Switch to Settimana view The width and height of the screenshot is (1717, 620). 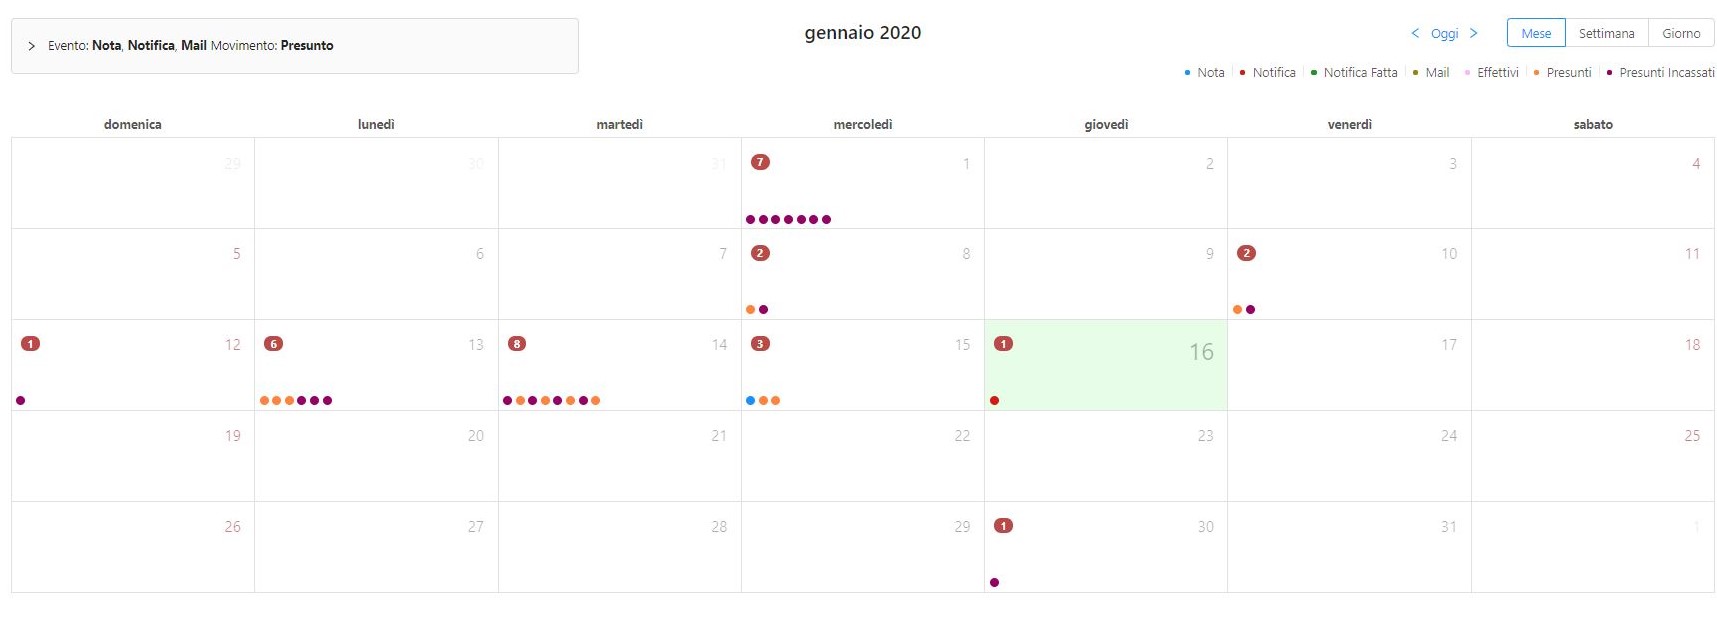point(1606,33)
